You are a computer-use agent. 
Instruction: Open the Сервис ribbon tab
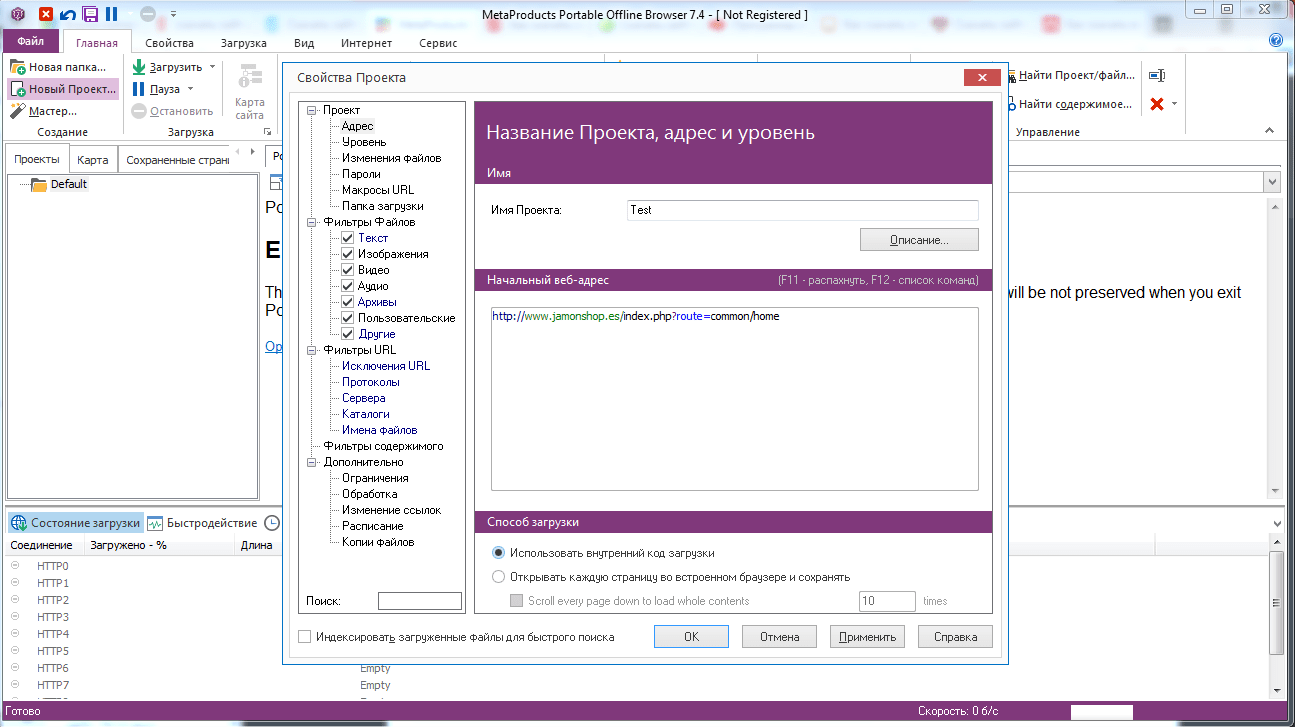(x=438, y=43)
